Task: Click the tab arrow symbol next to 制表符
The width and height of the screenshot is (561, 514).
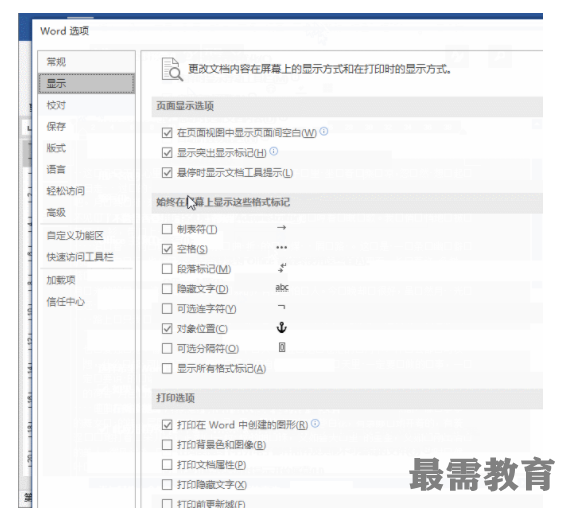Action: coord(282,227)
